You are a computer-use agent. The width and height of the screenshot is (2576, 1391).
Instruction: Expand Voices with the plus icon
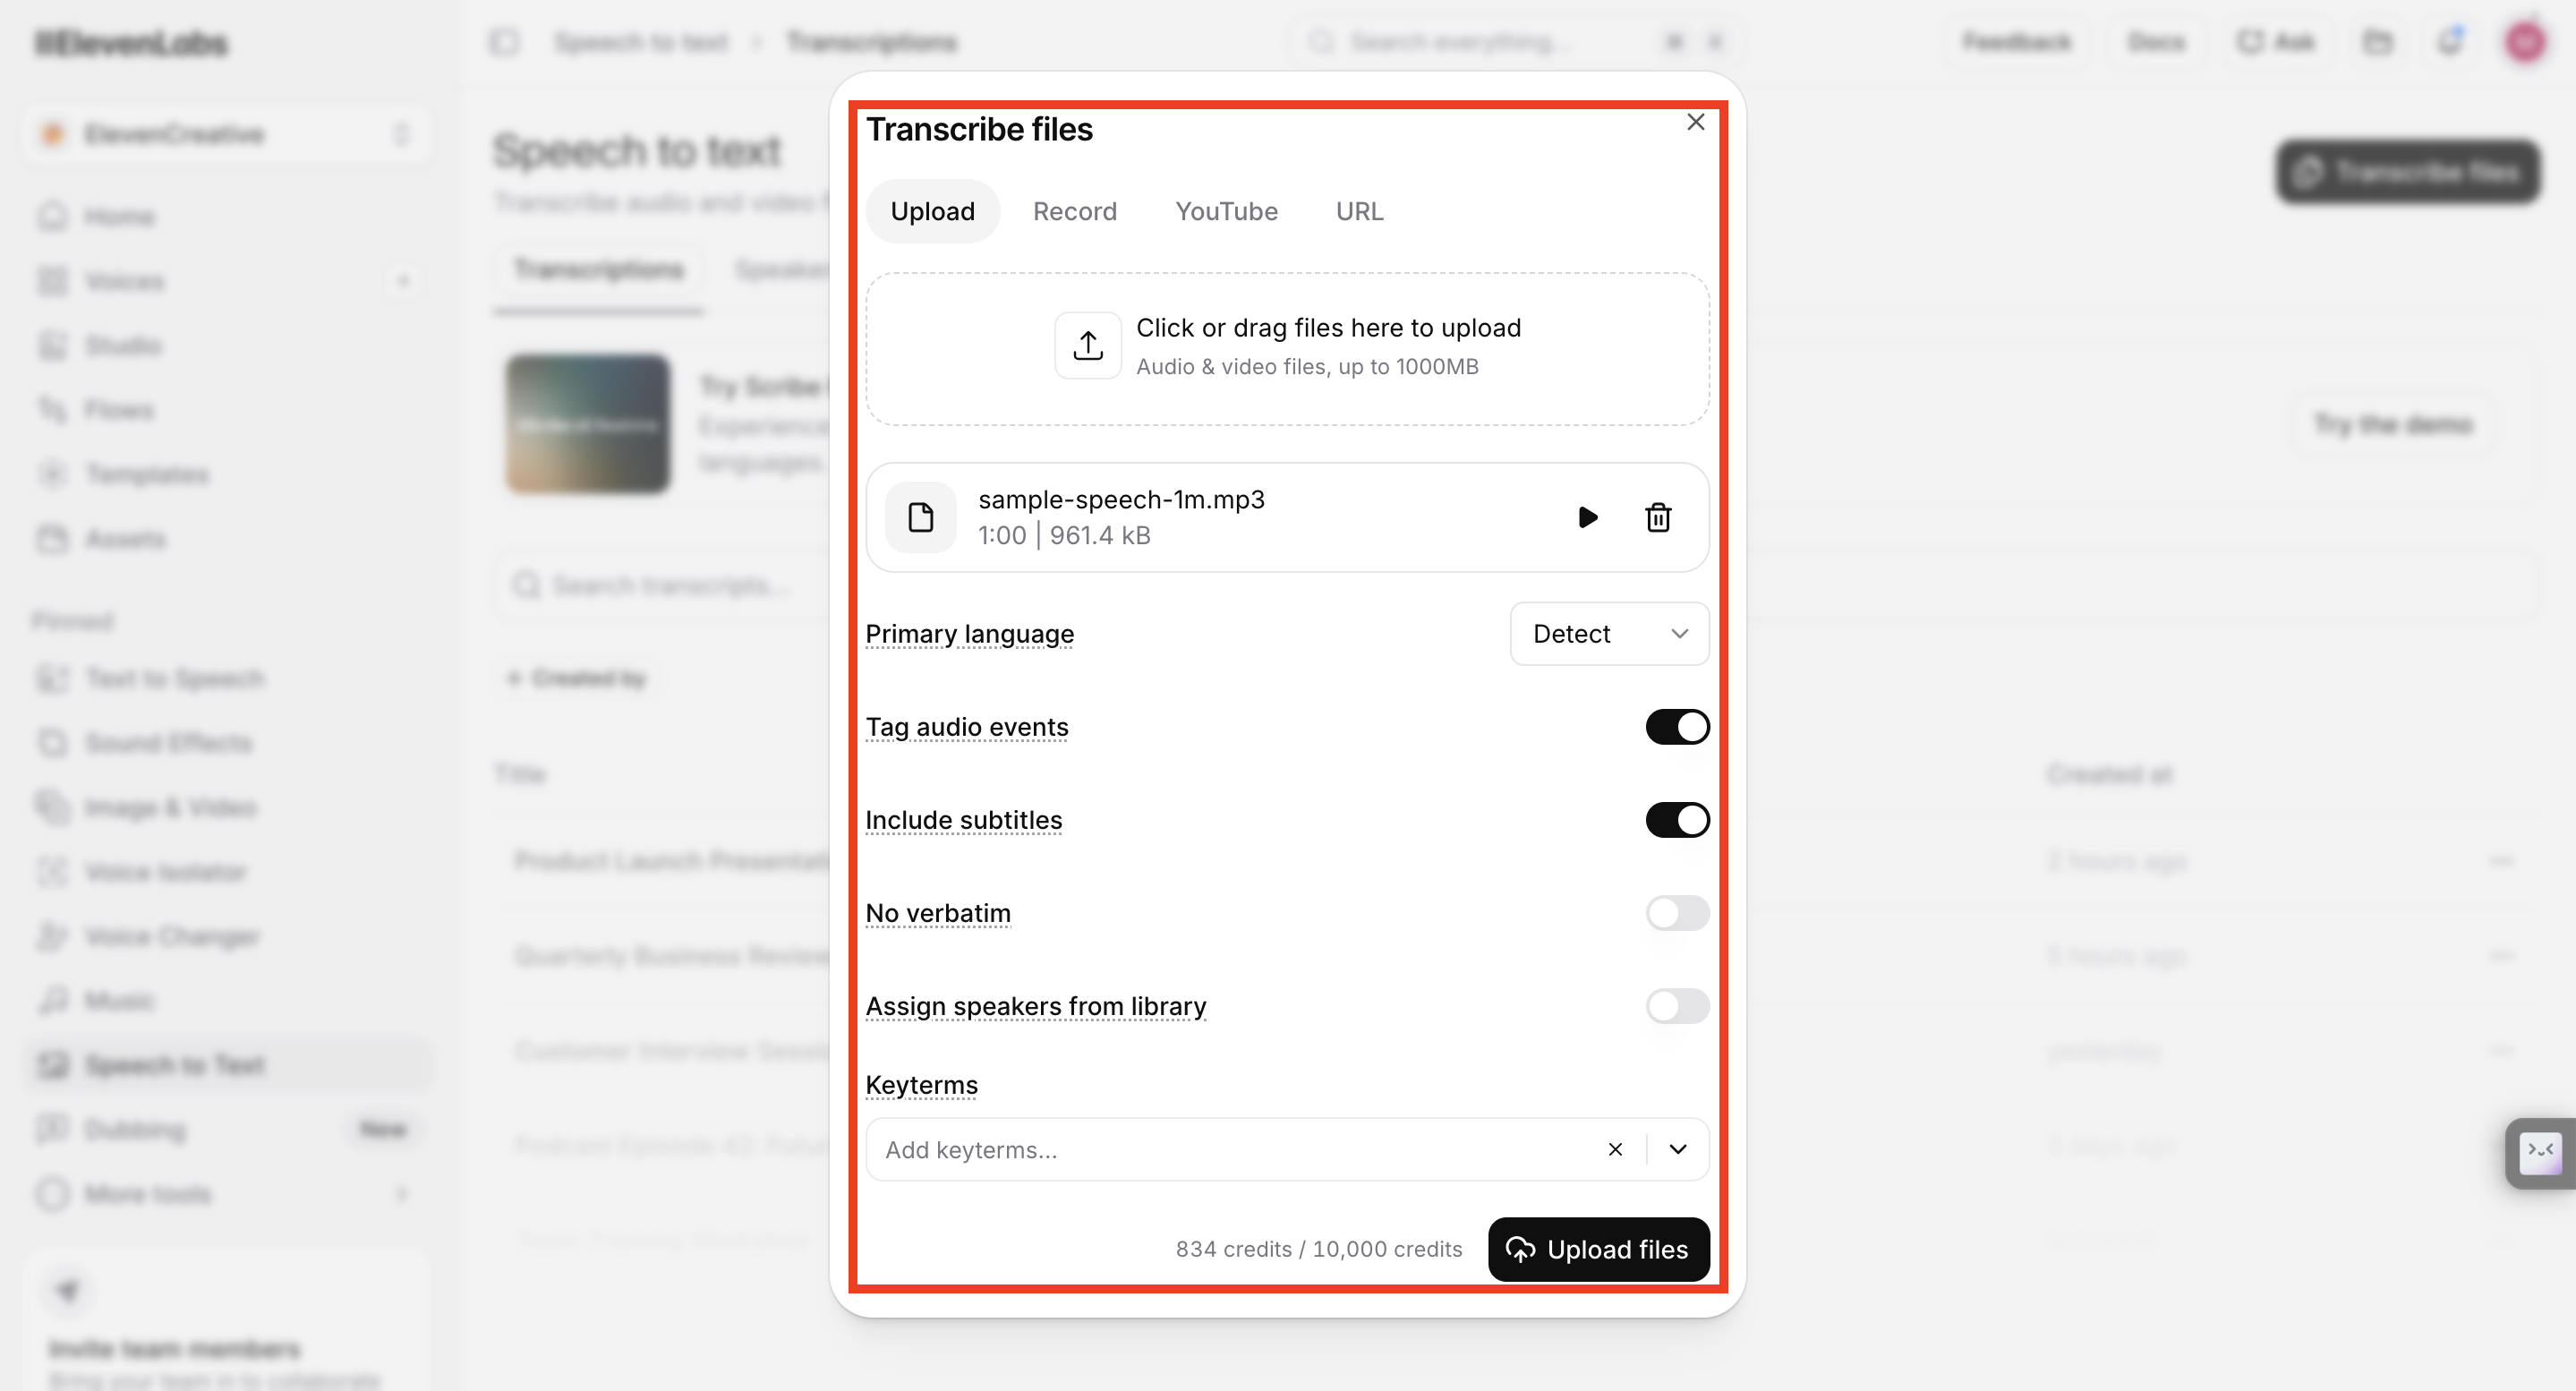coord(403,281)
